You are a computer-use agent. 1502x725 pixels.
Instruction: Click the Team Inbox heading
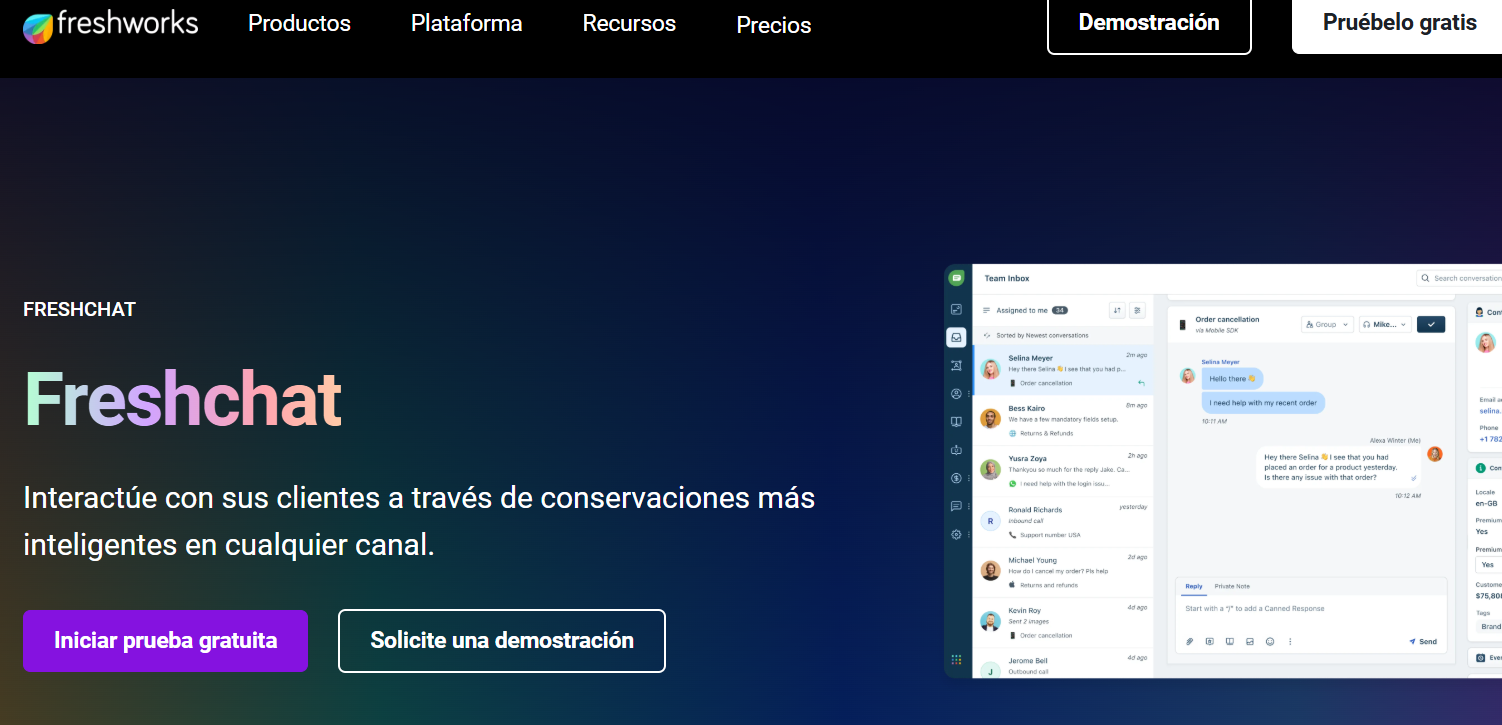pos(1007,278)
